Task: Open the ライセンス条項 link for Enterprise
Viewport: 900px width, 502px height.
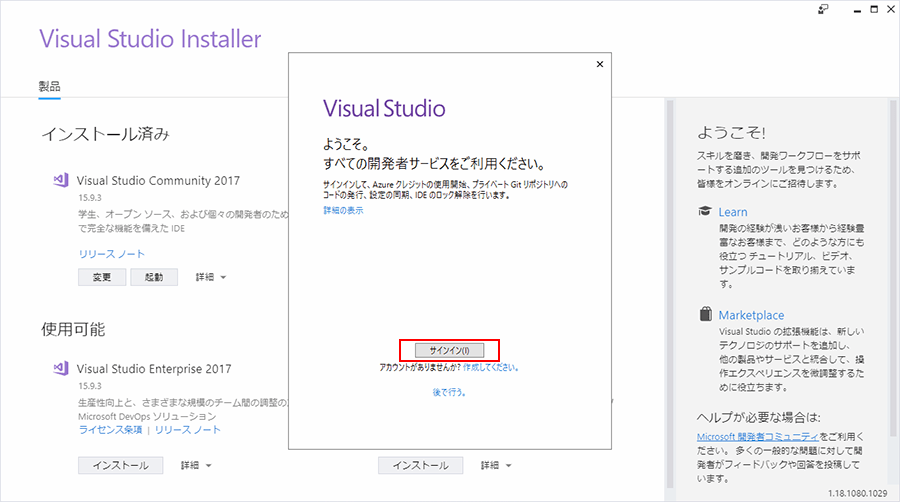Action: [x=110, y=430]
